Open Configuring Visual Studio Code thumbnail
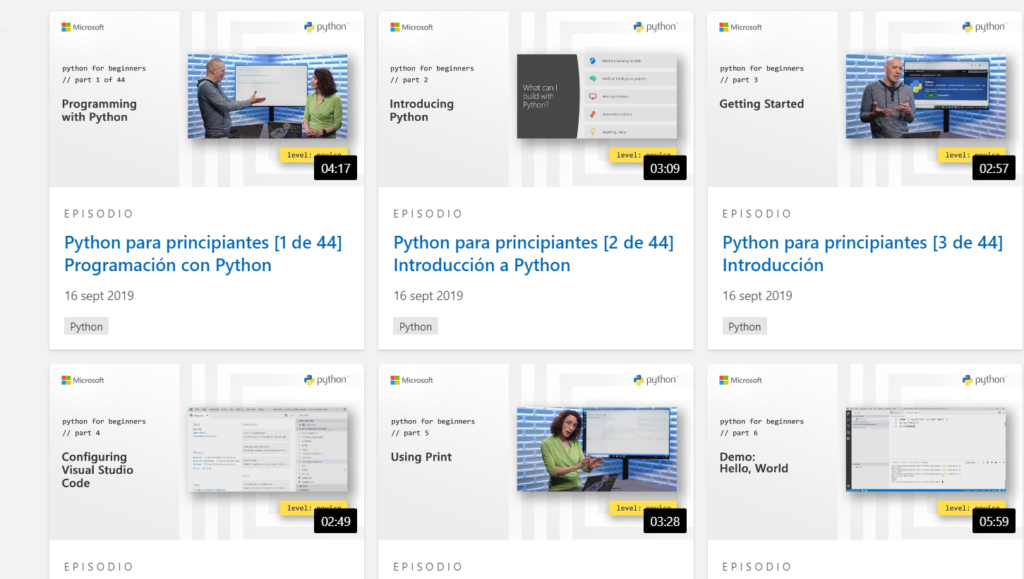1024x579 pixels. [x=267, y=449]
